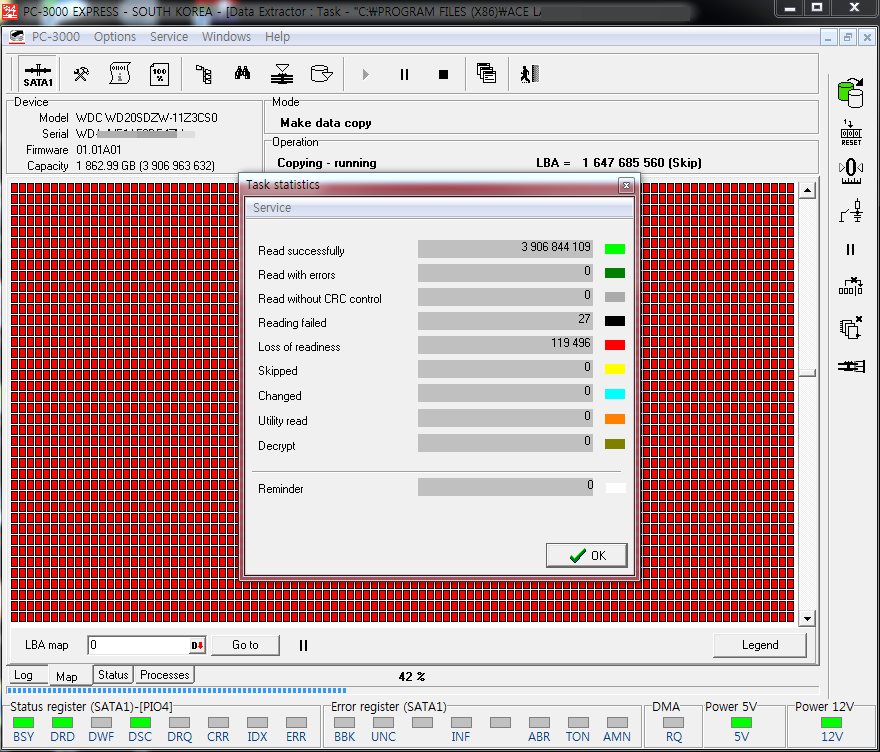Click the Utility read orange swatch
The height and width of the screenshot is (752, 880).
coord(615,419)
